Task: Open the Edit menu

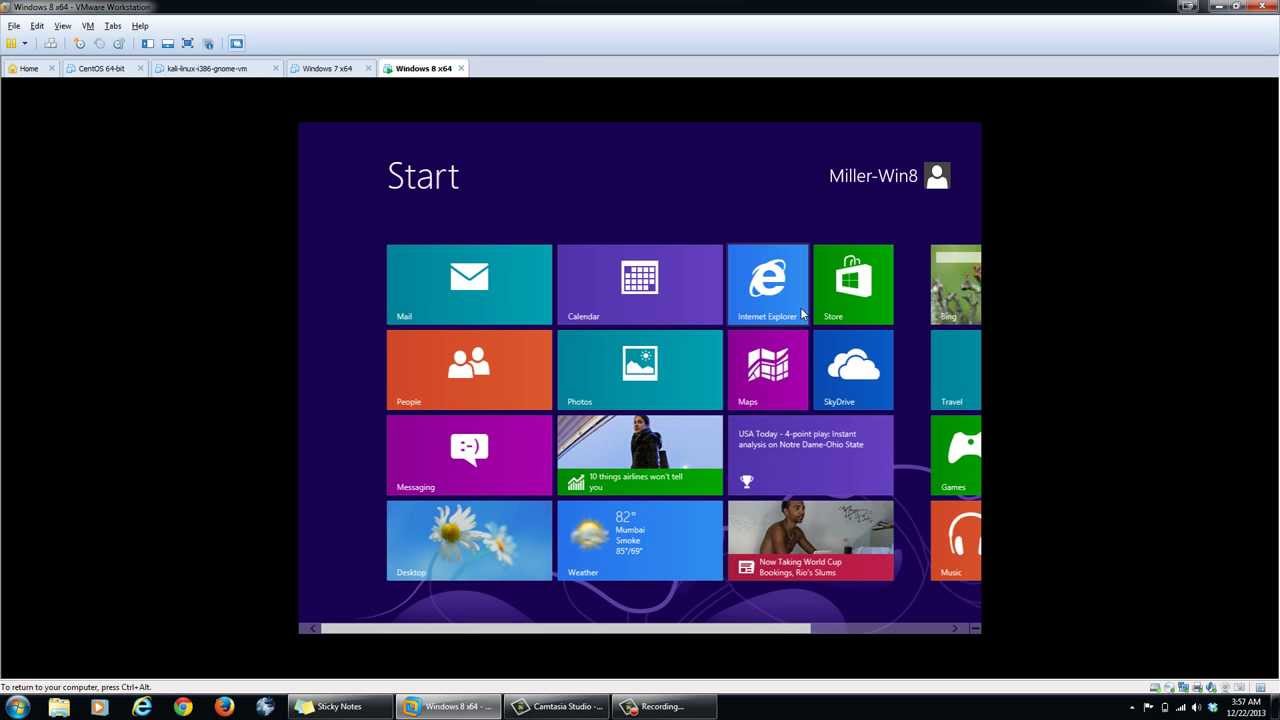Action: tap(37, 26)
